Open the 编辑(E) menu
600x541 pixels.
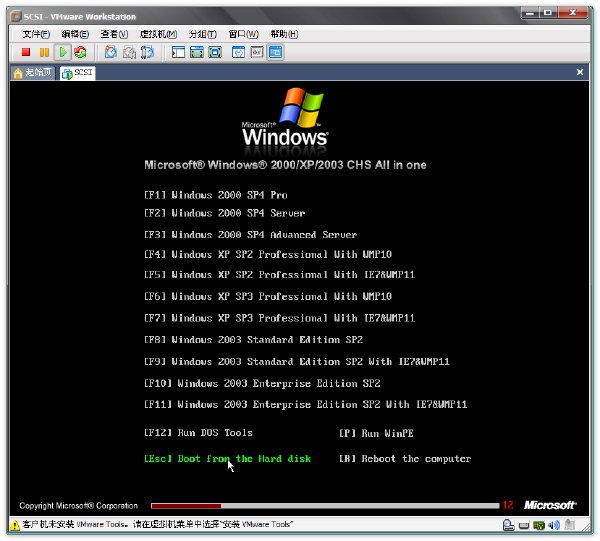[75, 34]
